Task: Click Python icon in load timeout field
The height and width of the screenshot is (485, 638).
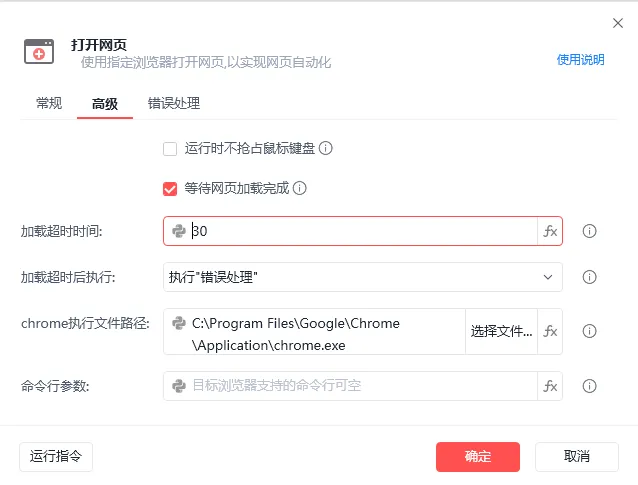Action: [179, 231]
